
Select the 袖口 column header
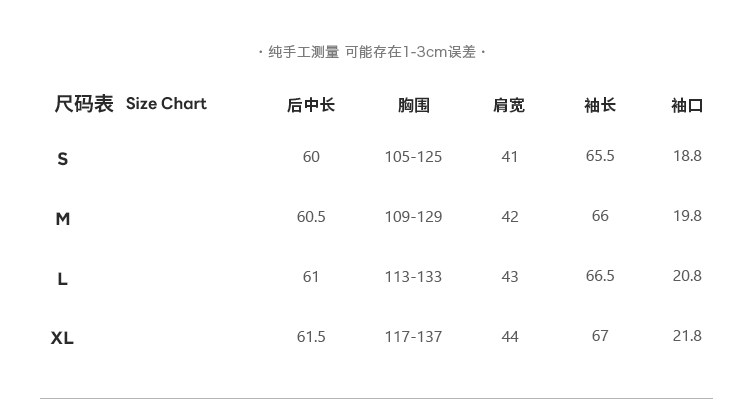coord(687,105)
